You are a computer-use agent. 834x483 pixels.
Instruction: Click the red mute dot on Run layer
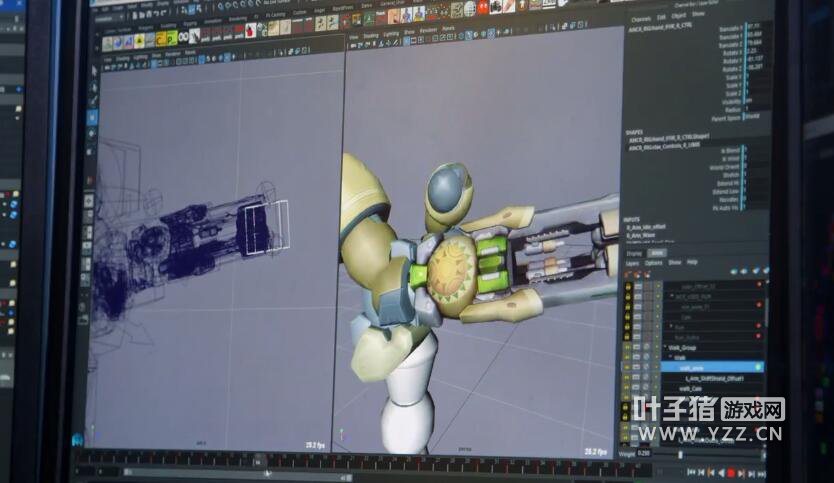(x=760, y=326)
